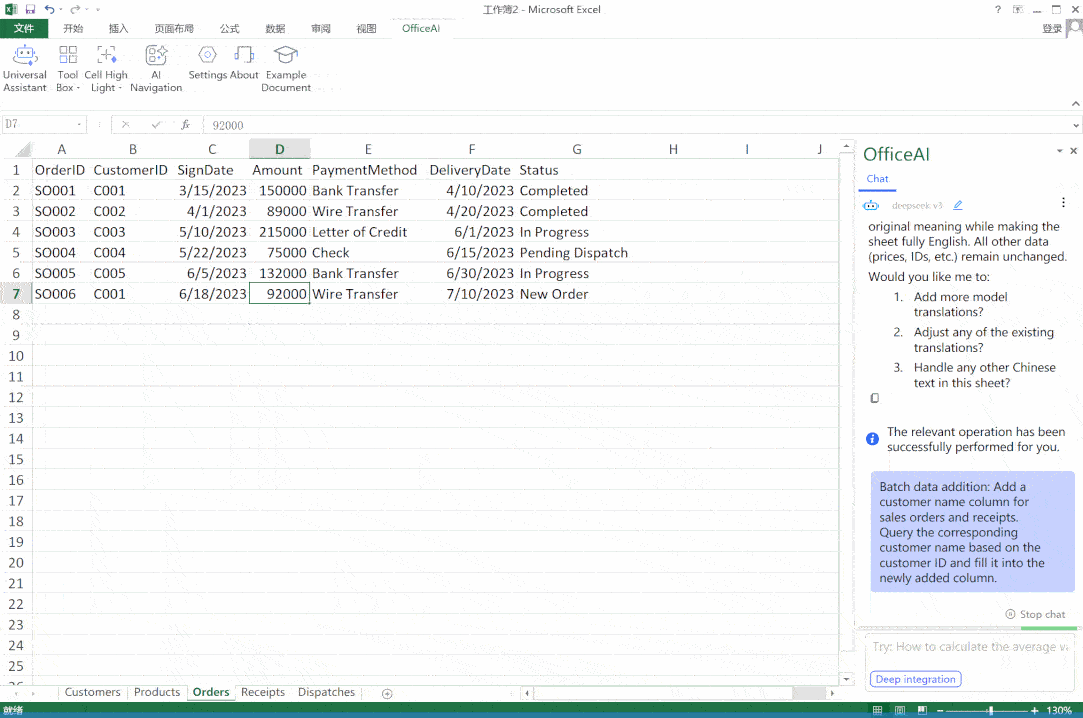Open the Name Box dropdown arrow
The height and width of the screenshot is (718, 1083).
point(80,125)
